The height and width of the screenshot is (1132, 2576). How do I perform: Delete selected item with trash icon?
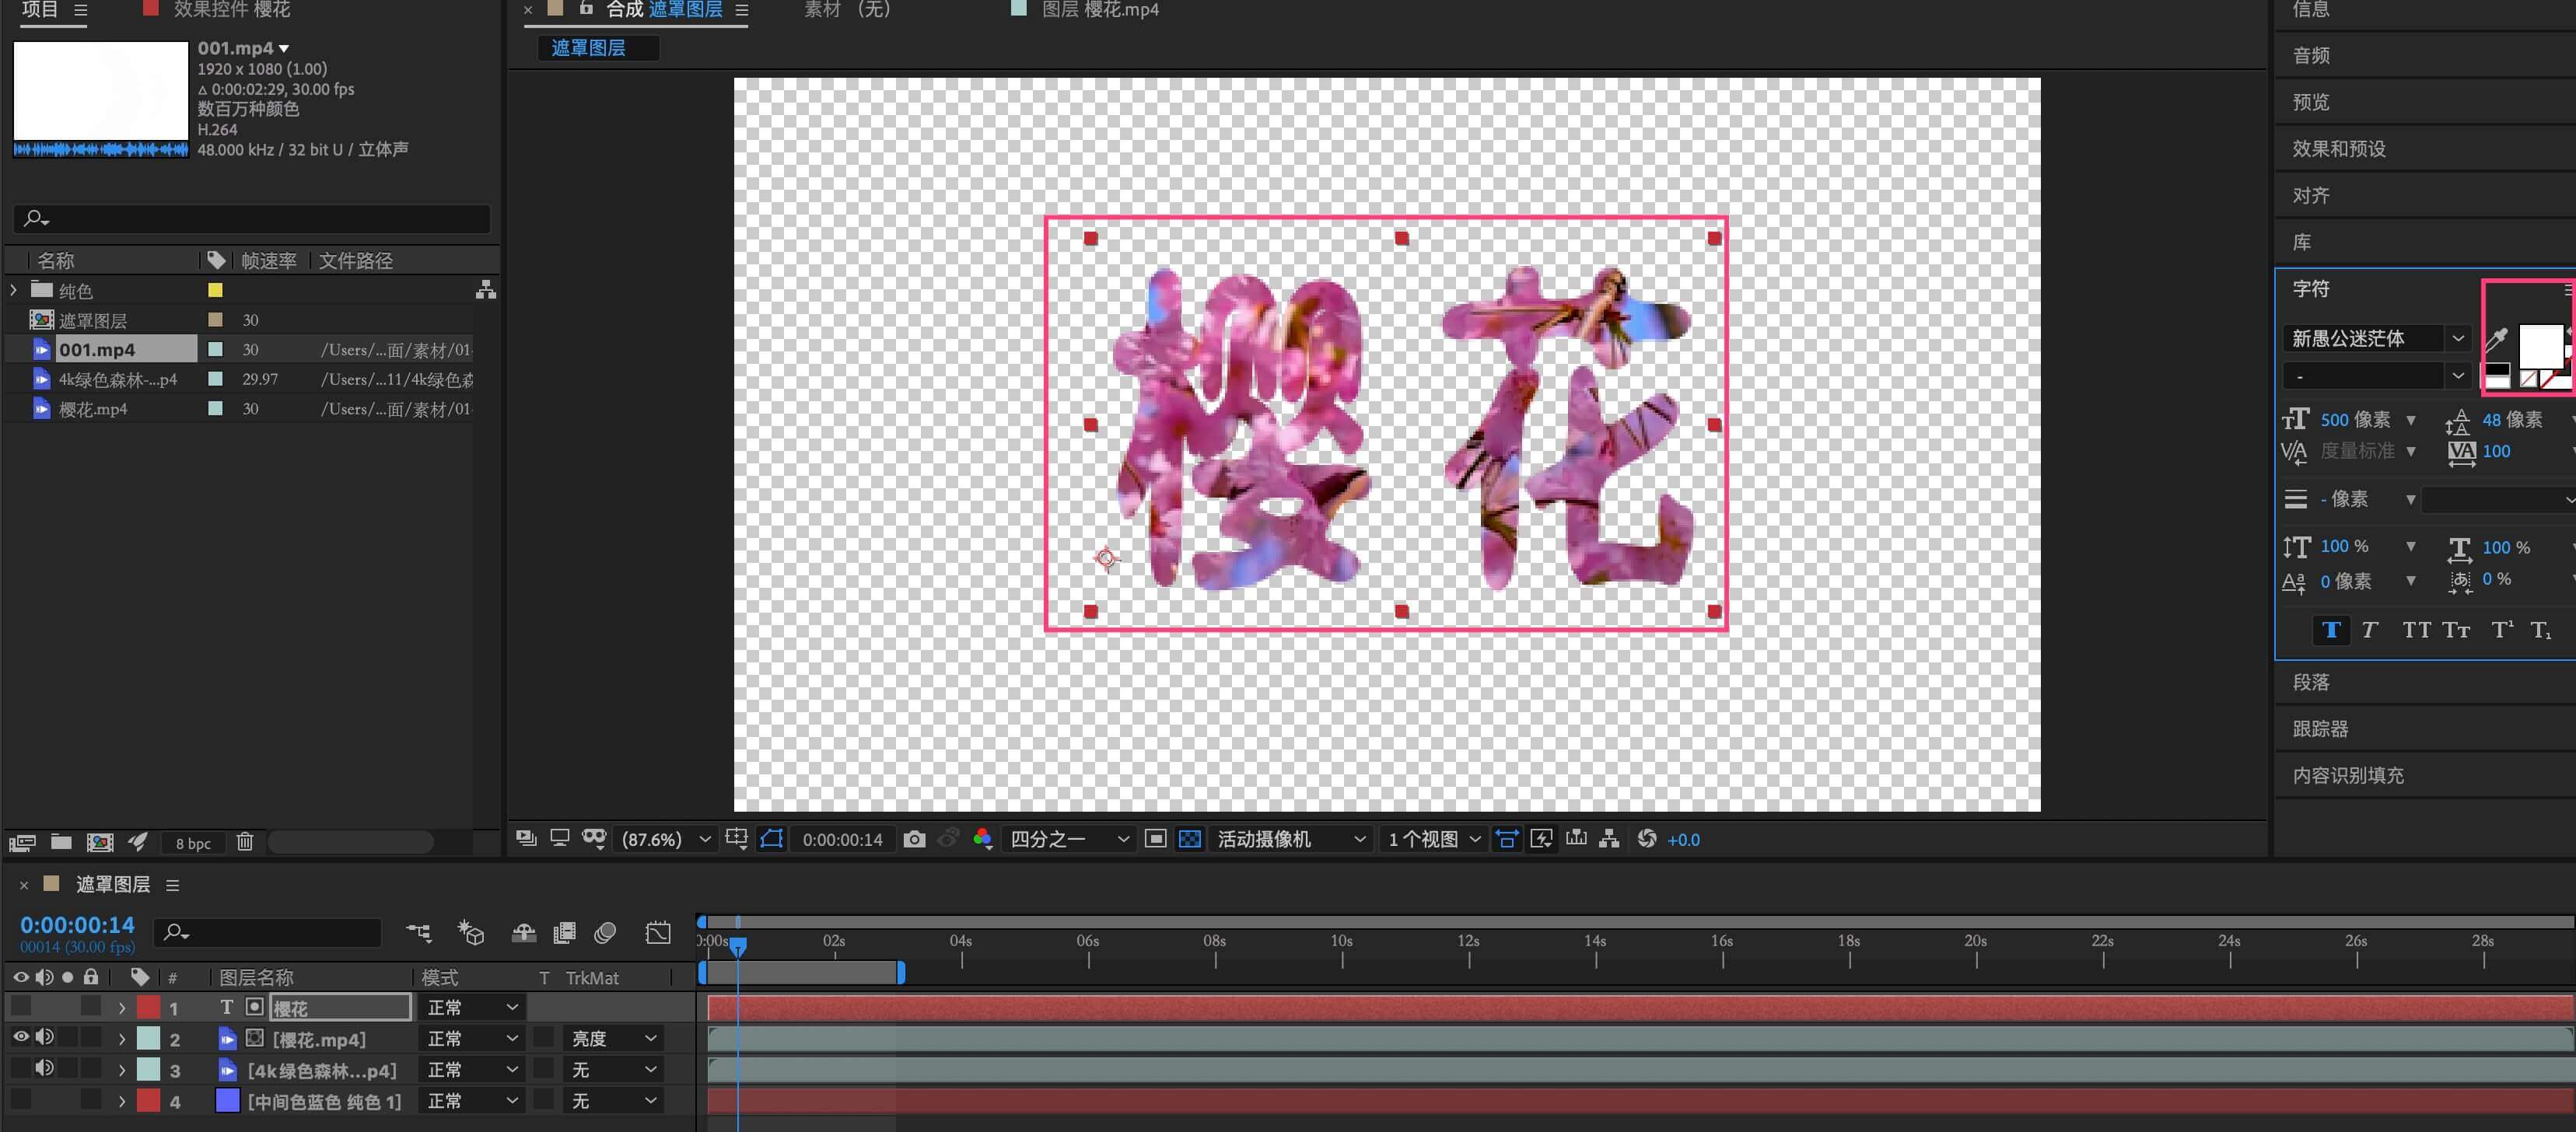click(x=245, y=842)
